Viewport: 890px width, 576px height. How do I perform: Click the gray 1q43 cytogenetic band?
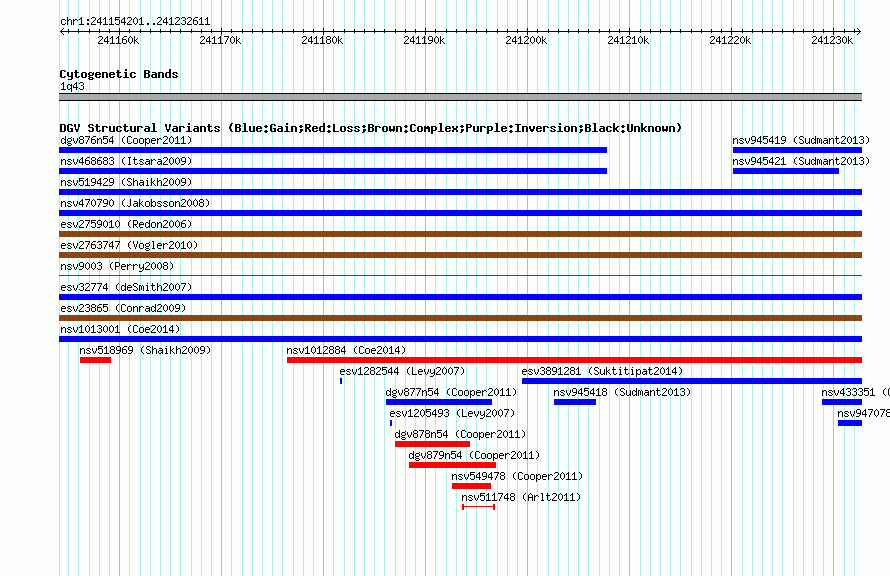[460, 98]
